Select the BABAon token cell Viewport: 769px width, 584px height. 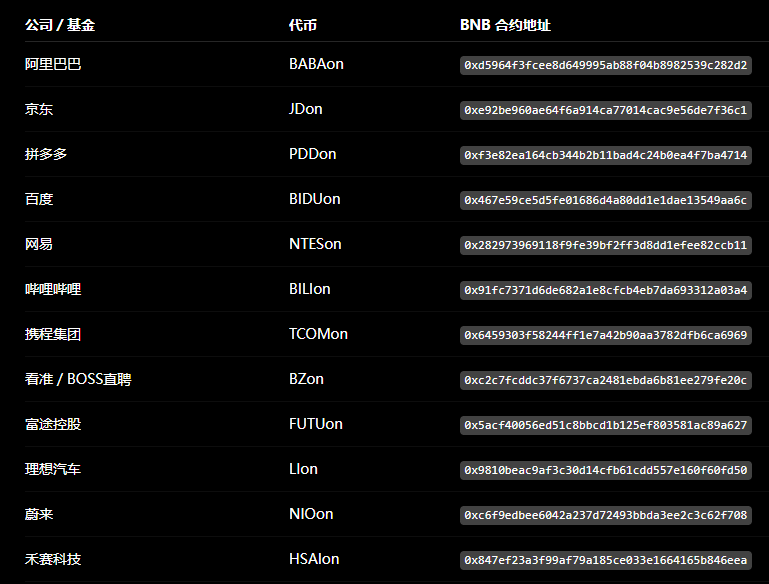[316, 64]
